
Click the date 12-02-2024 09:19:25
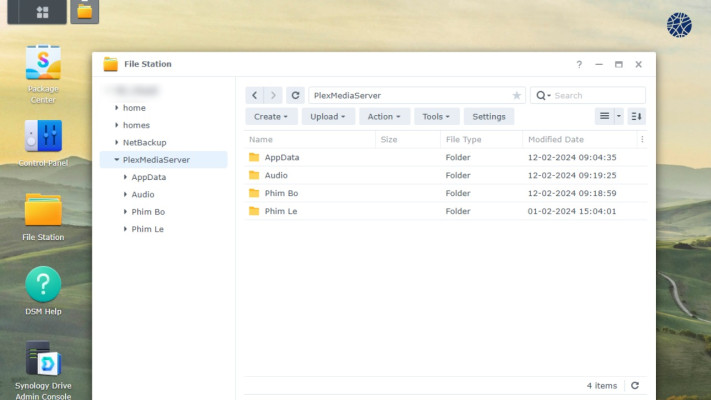(x=572, y=175)
